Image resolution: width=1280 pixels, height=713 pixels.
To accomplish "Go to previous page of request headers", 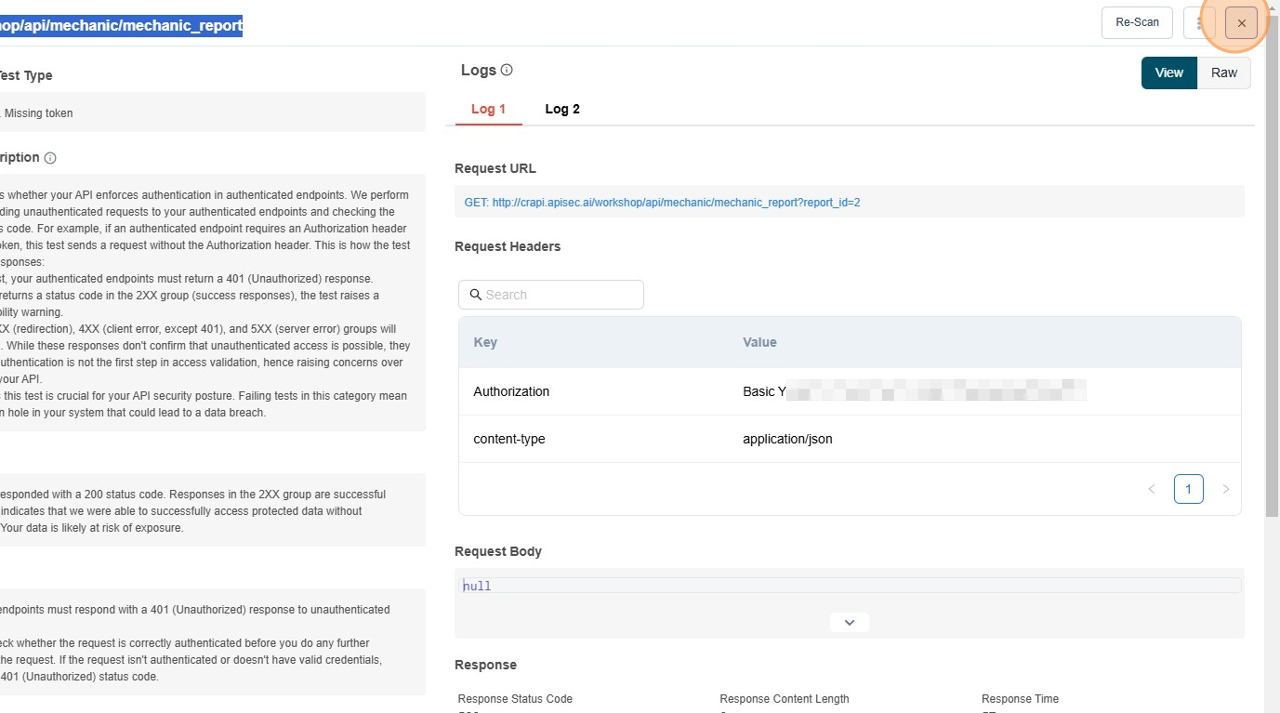I will pyautogui.click(x=1151, y=489).
